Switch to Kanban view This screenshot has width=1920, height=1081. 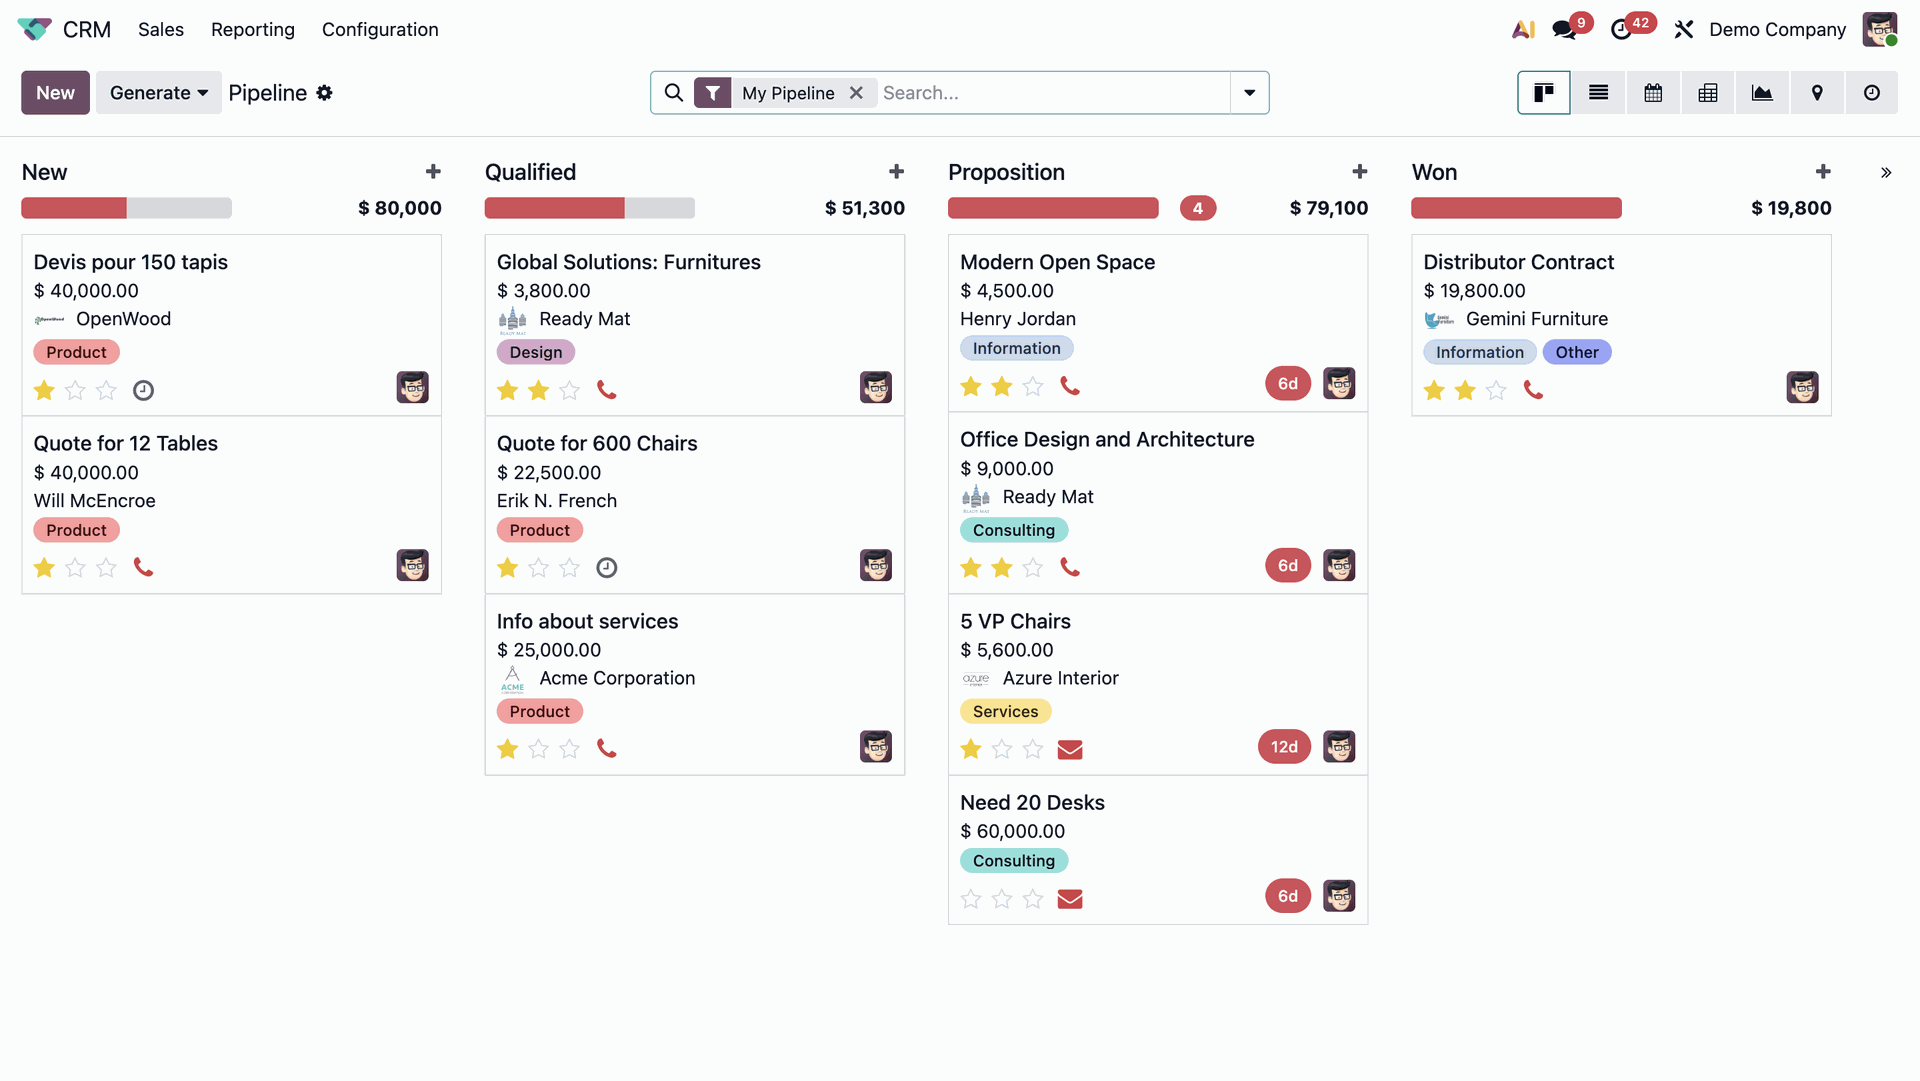click(x=1544, y=92)
